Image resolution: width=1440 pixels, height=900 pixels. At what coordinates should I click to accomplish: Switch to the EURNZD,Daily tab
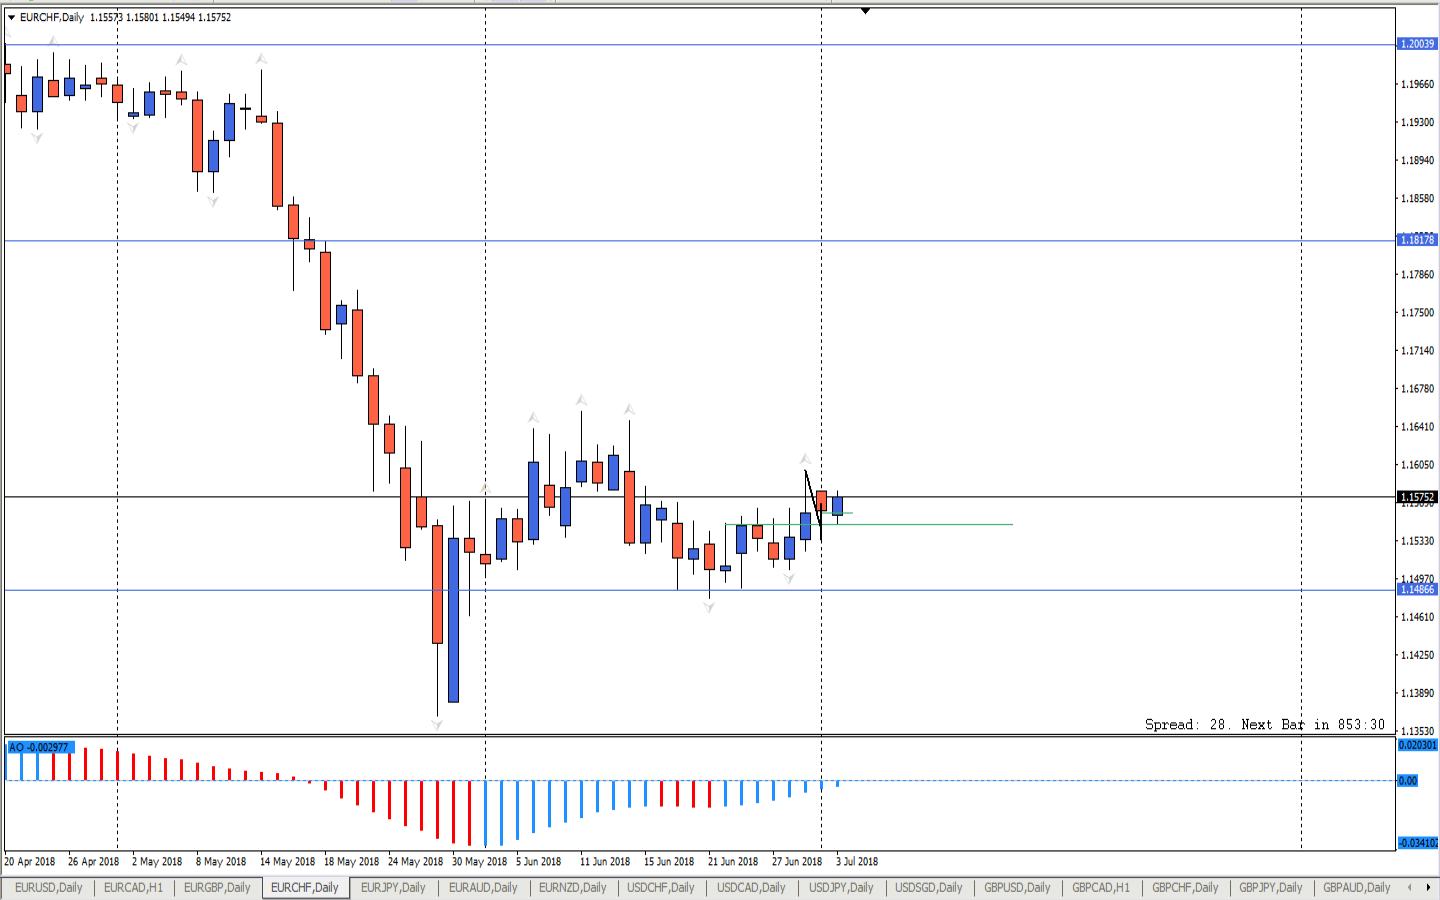click(572, 888)
